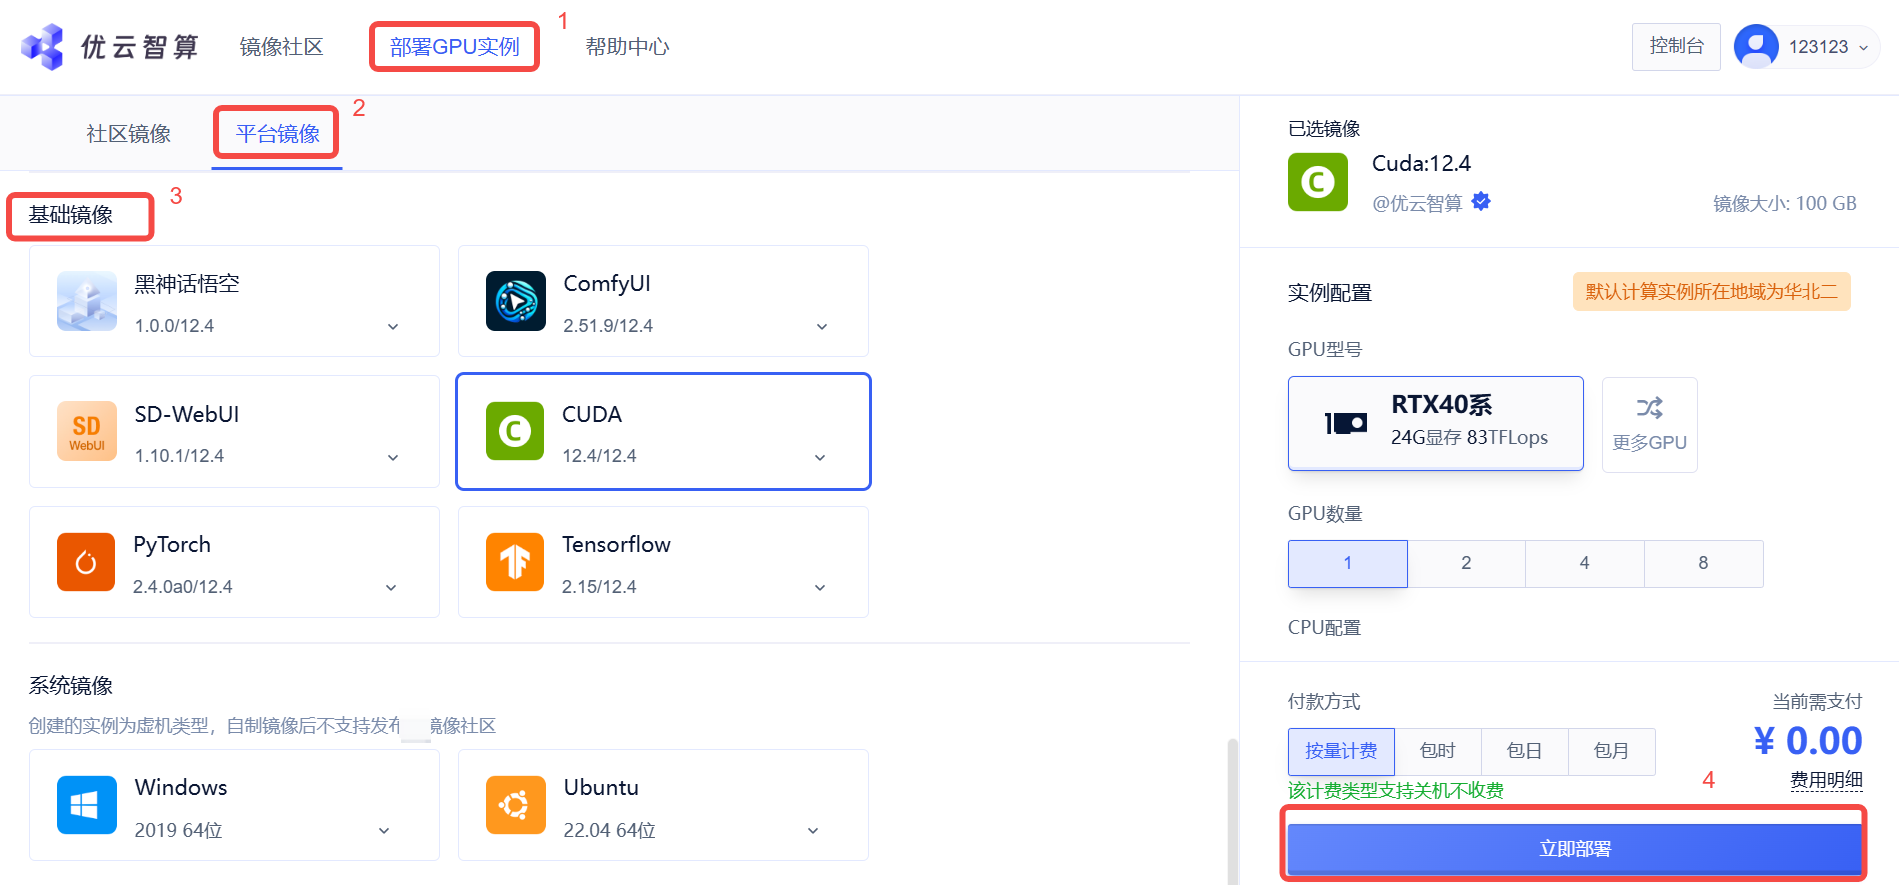Select GPU count 8
1899x885 pixels.
(1703, 563)
